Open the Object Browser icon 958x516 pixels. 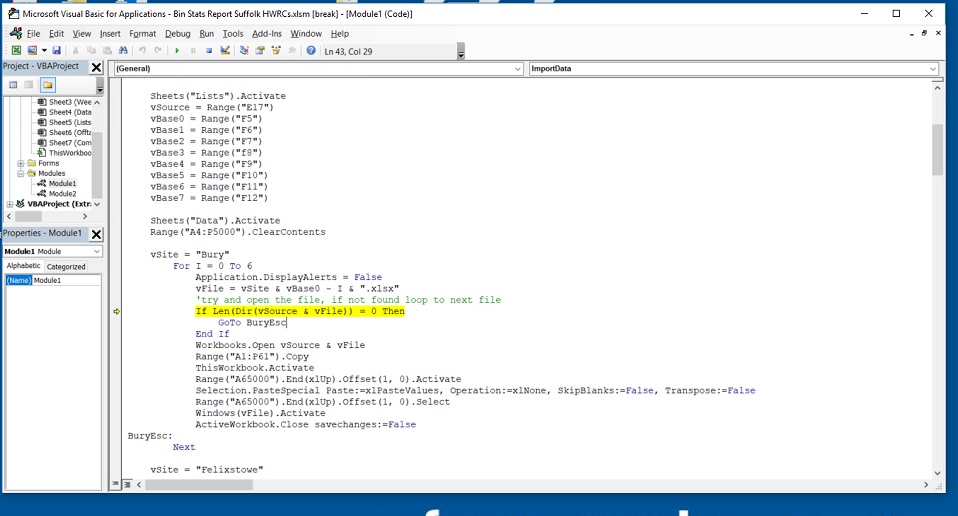tap(276, 50)
